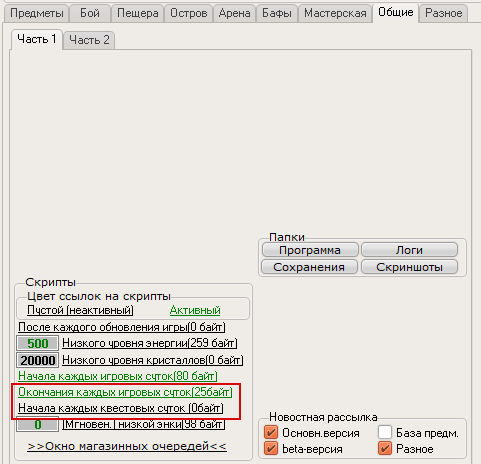Open script Низкого уровня энергии
The image size is (481, 464).
pos(150,343)
